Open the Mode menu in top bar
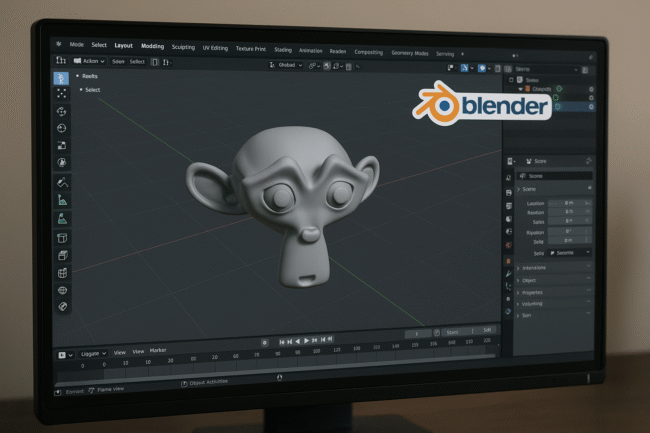This screenshot has height=433, width=650. (77, 44)
